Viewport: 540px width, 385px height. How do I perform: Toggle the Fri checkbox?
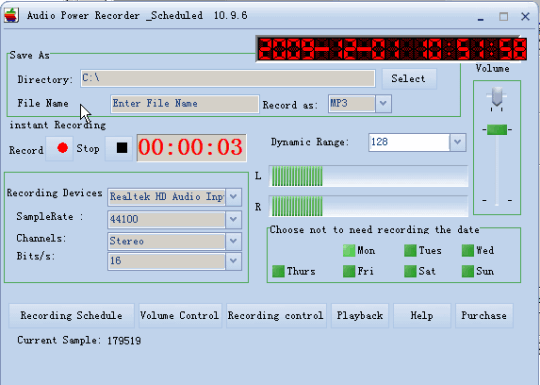[349, 271]
